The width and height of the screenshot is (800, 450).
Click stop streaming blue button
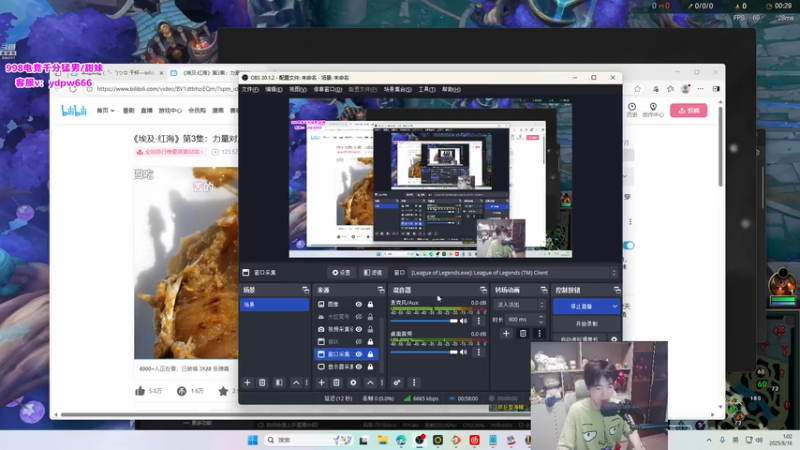[x=582, y=306]
